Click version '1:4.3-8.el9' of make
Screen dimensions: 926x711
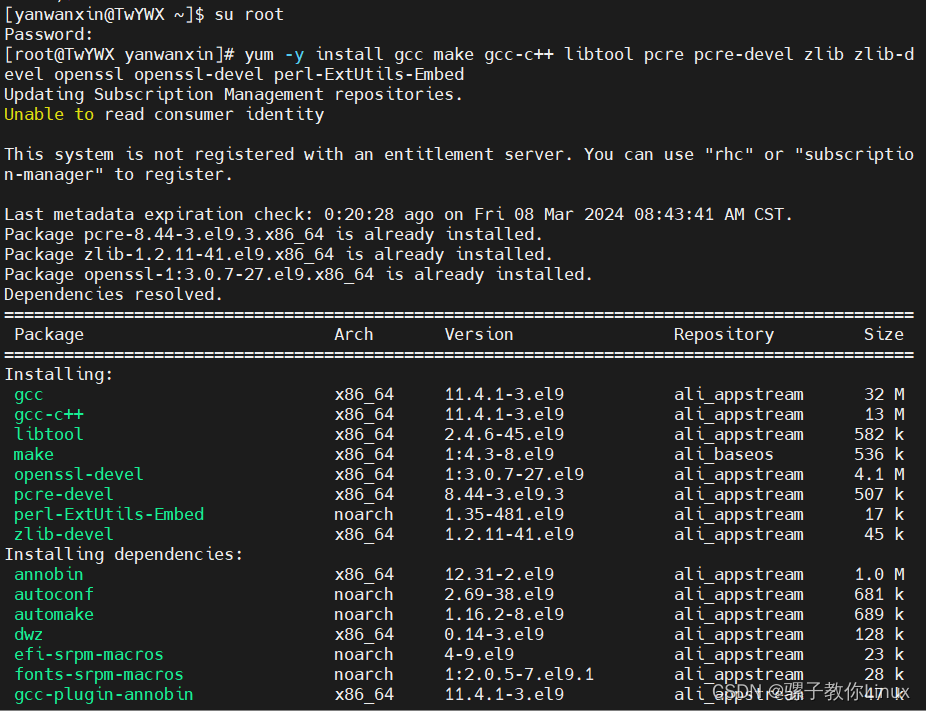tap(499, 454)
